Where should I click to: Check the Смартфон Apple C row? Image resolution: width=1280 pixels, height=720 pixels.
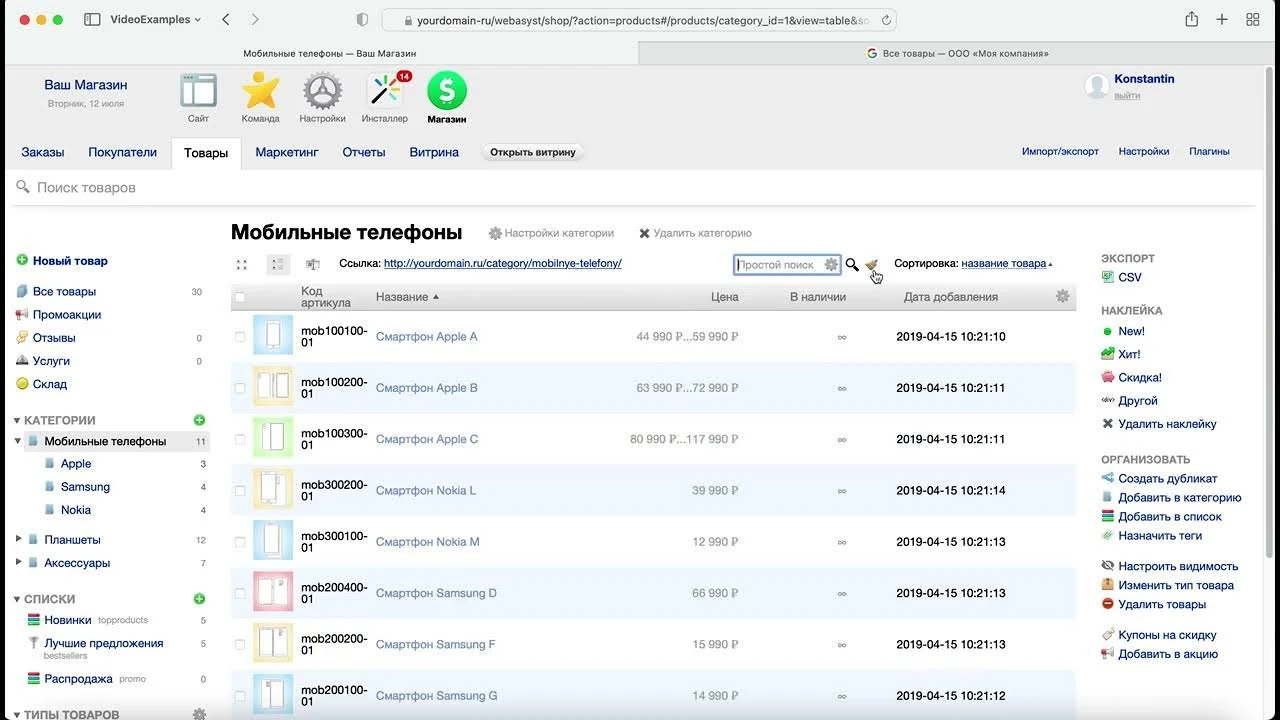[x=240, y=439]
